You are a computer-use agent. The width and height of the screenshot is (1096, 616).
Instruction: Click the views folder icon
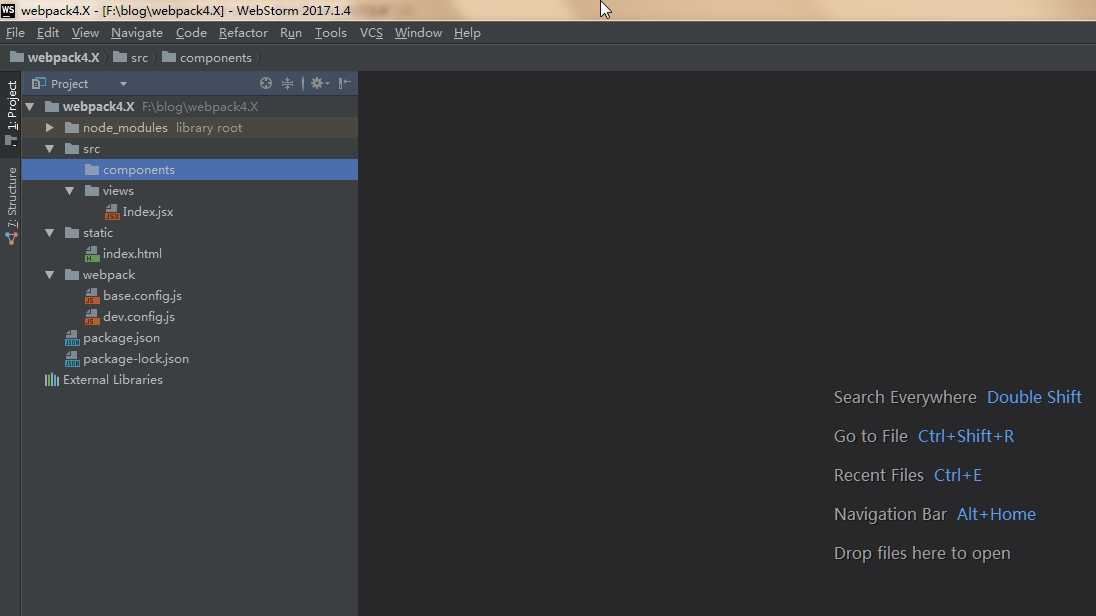click(92, 191)
